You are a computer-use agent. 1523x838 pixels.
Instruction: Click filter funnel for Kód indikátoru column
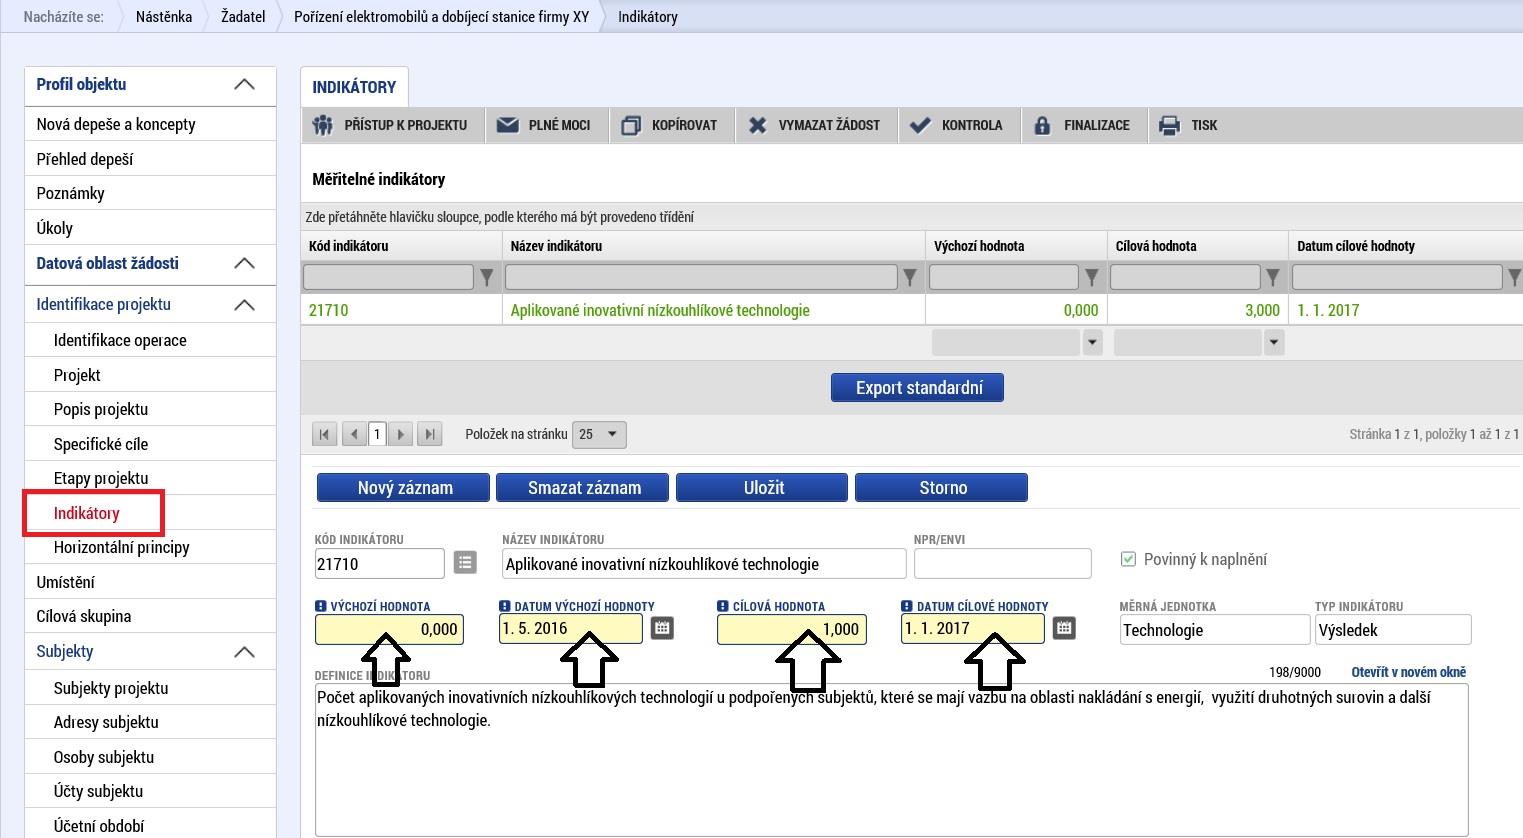click(x=487, y=277)
